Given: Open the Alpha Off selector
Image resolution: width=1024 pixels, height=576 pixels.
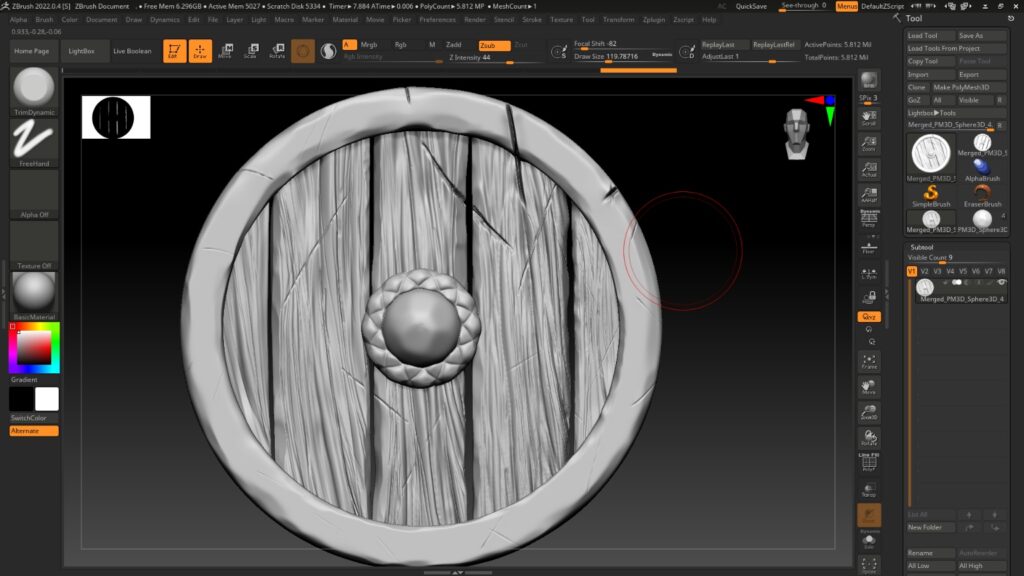Looking at the screenshot, I should 34,196.
